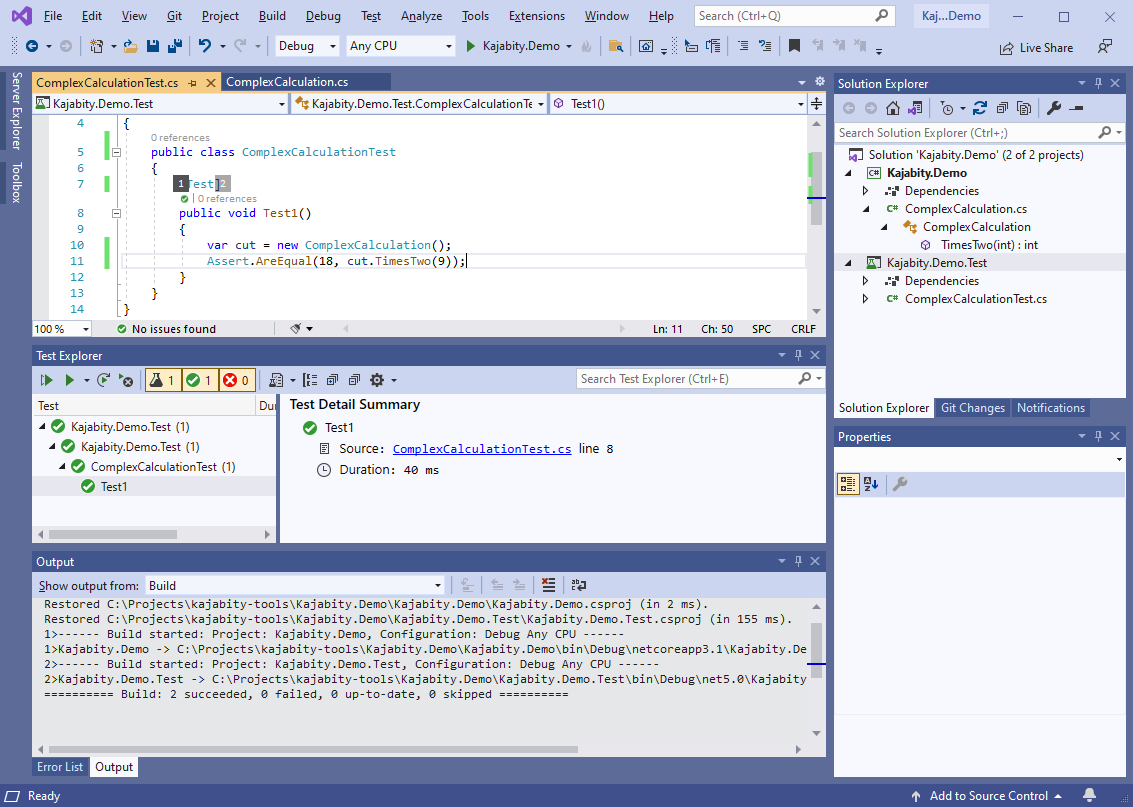Click the ComplexCalculationTest.cs source link
1133x807 pixels.
pyautogui.click(x=482, y=448)
